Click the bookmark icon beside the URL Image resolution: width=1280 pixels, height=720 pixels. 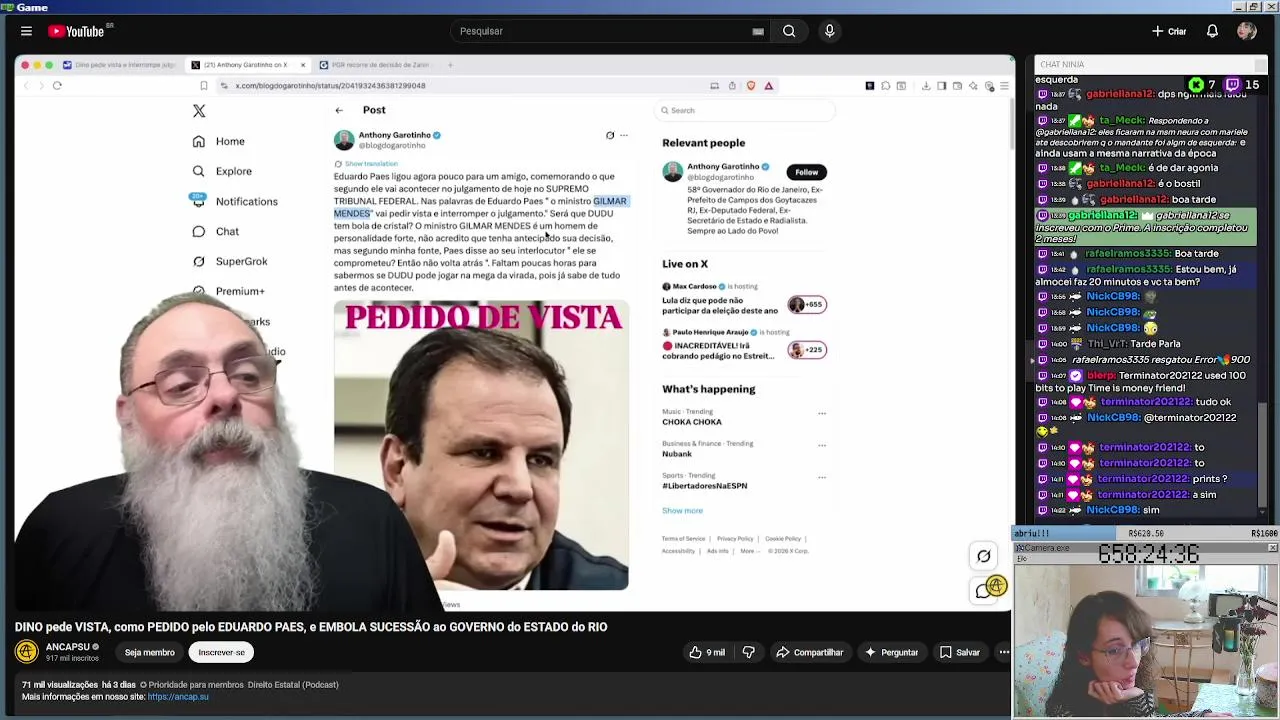[204, 85]
